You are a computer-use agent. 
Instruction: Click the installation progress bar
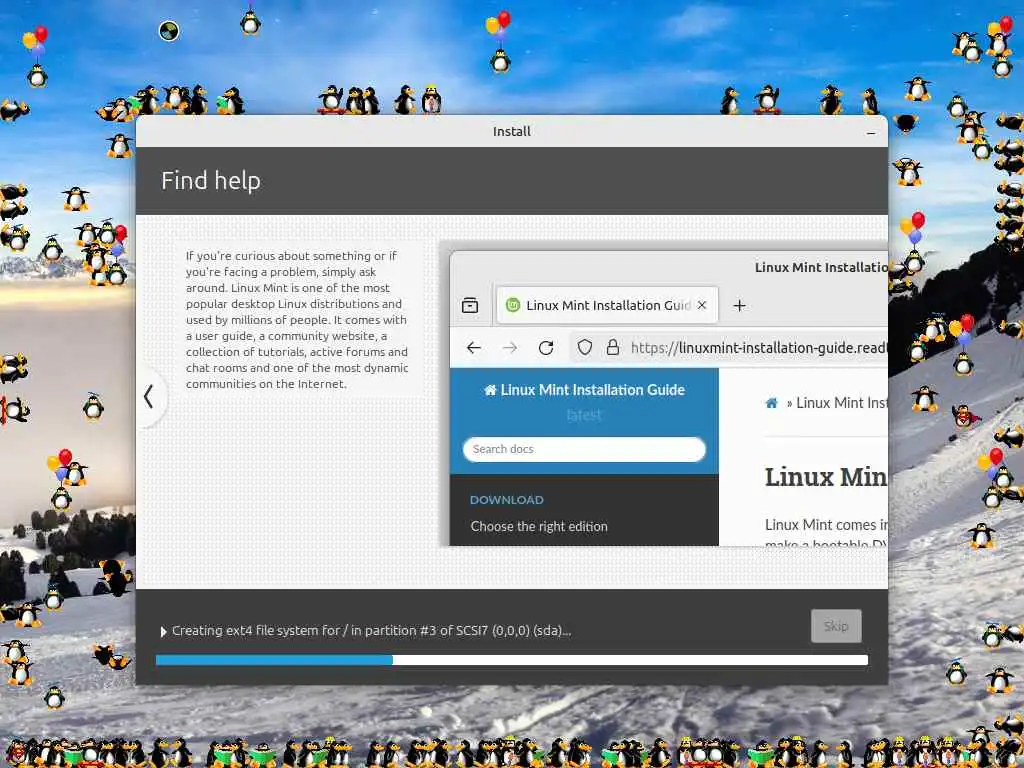tap(512, 660)
